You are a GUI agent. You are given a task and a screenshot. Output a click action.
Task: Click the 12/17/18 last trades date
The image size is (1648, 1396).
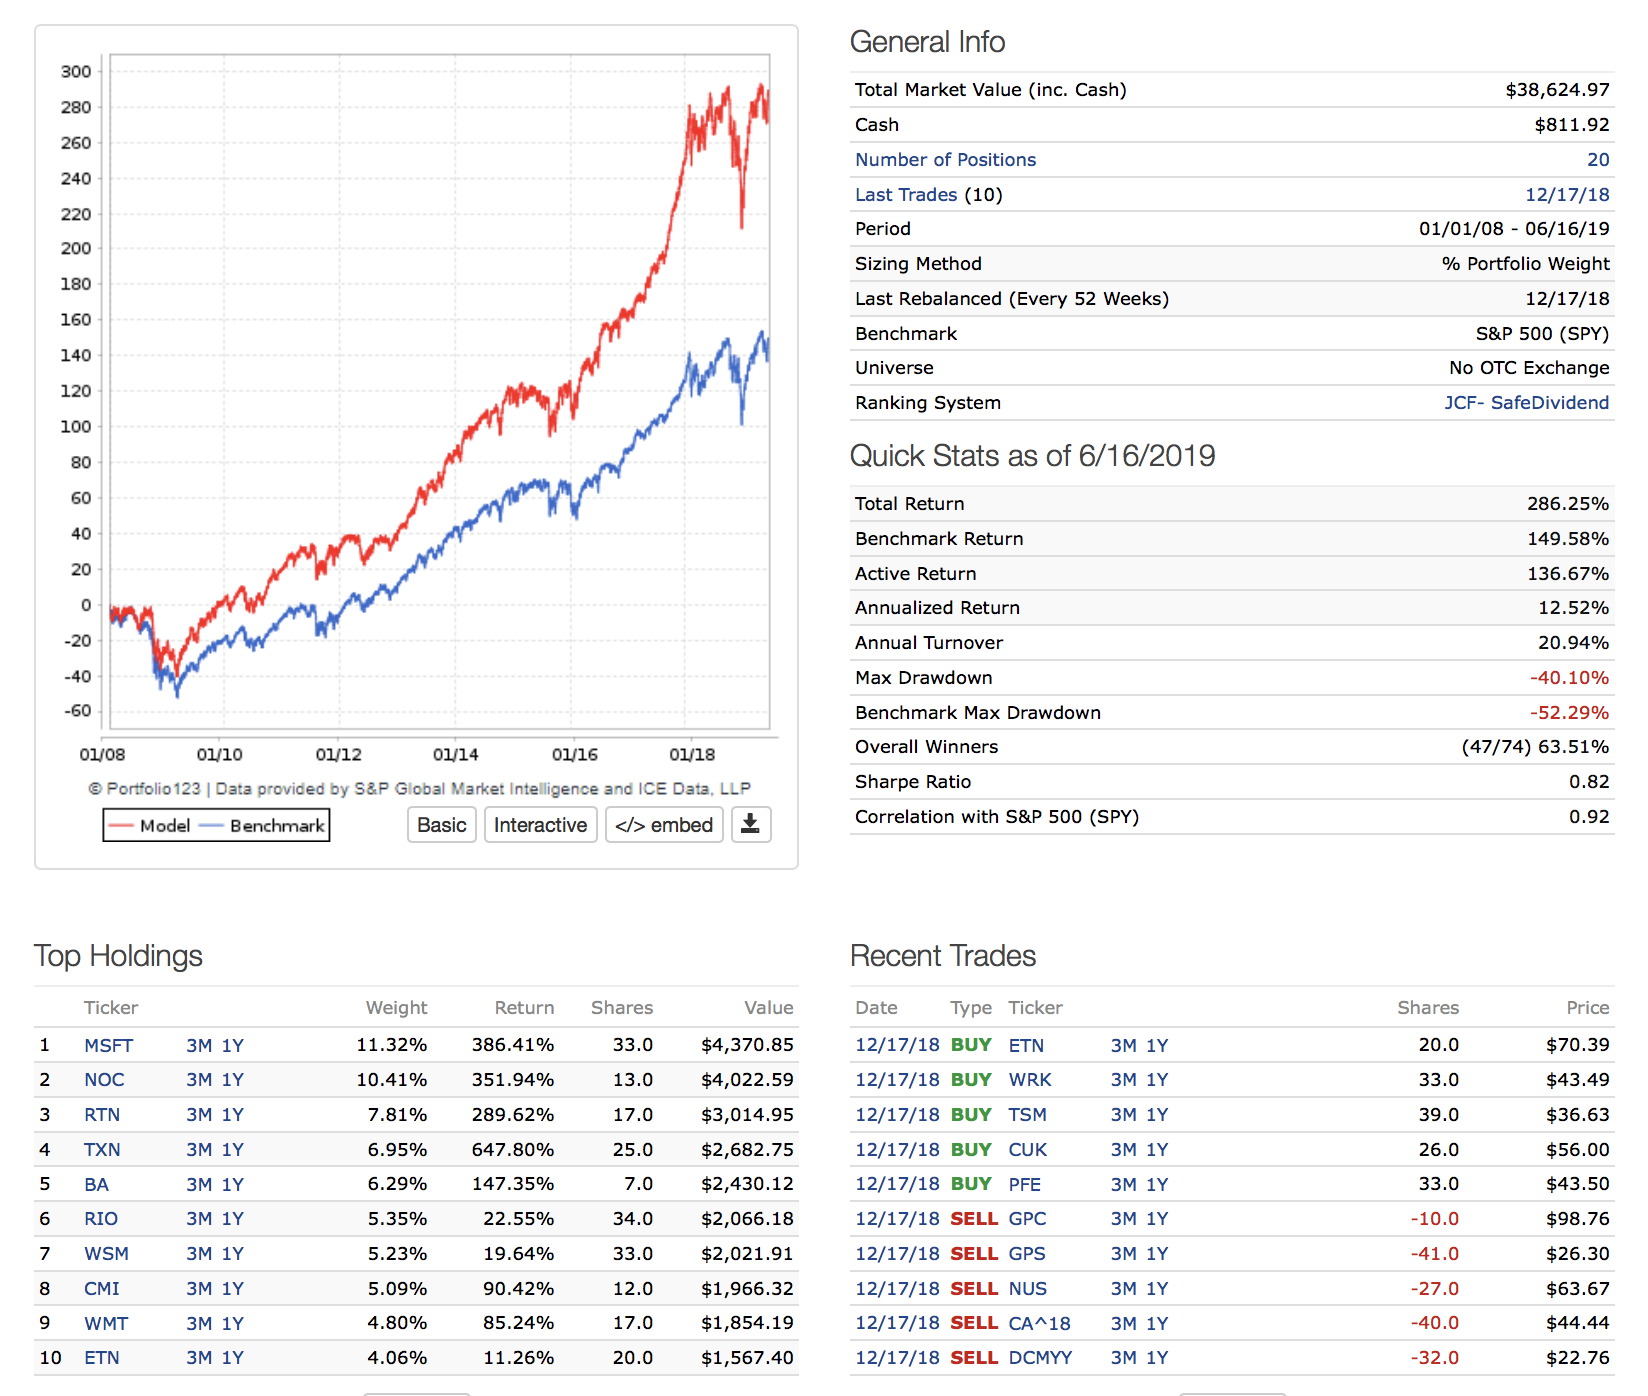1566,195
